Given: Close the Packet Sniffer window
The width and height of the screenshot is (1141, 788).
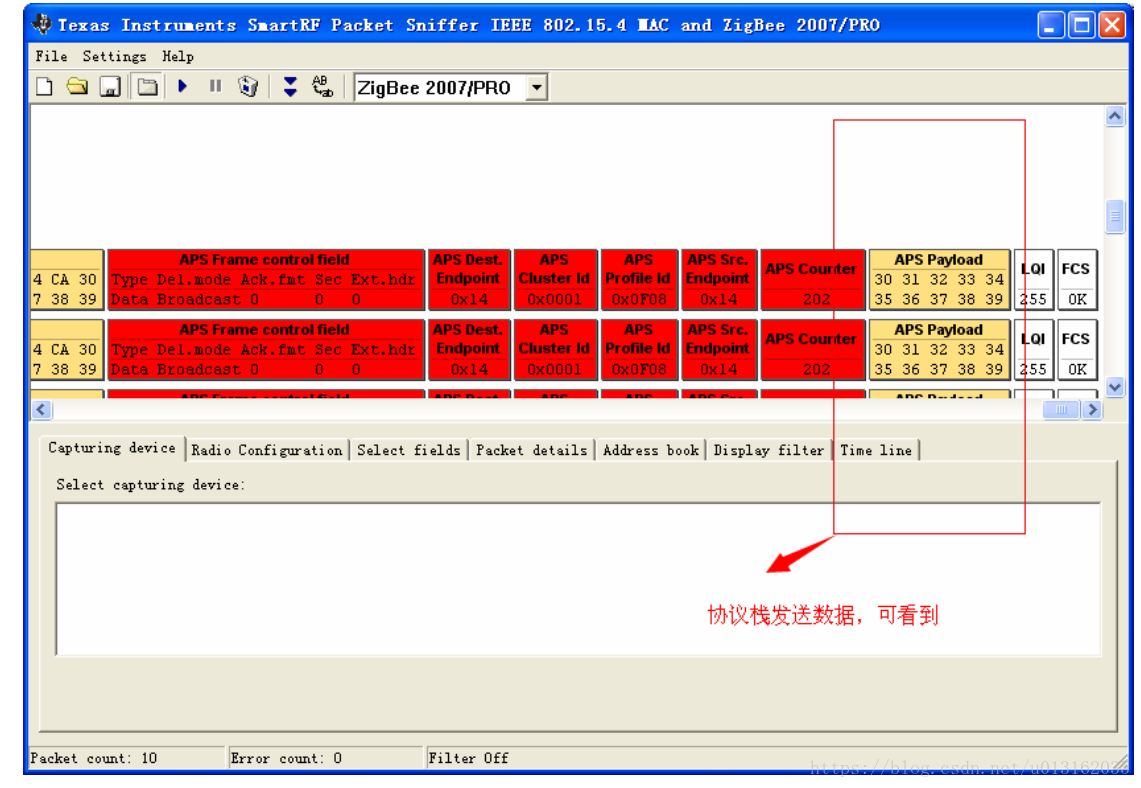Looking at the screenshot, I should pyautogui.click(x=1113, y=25).
